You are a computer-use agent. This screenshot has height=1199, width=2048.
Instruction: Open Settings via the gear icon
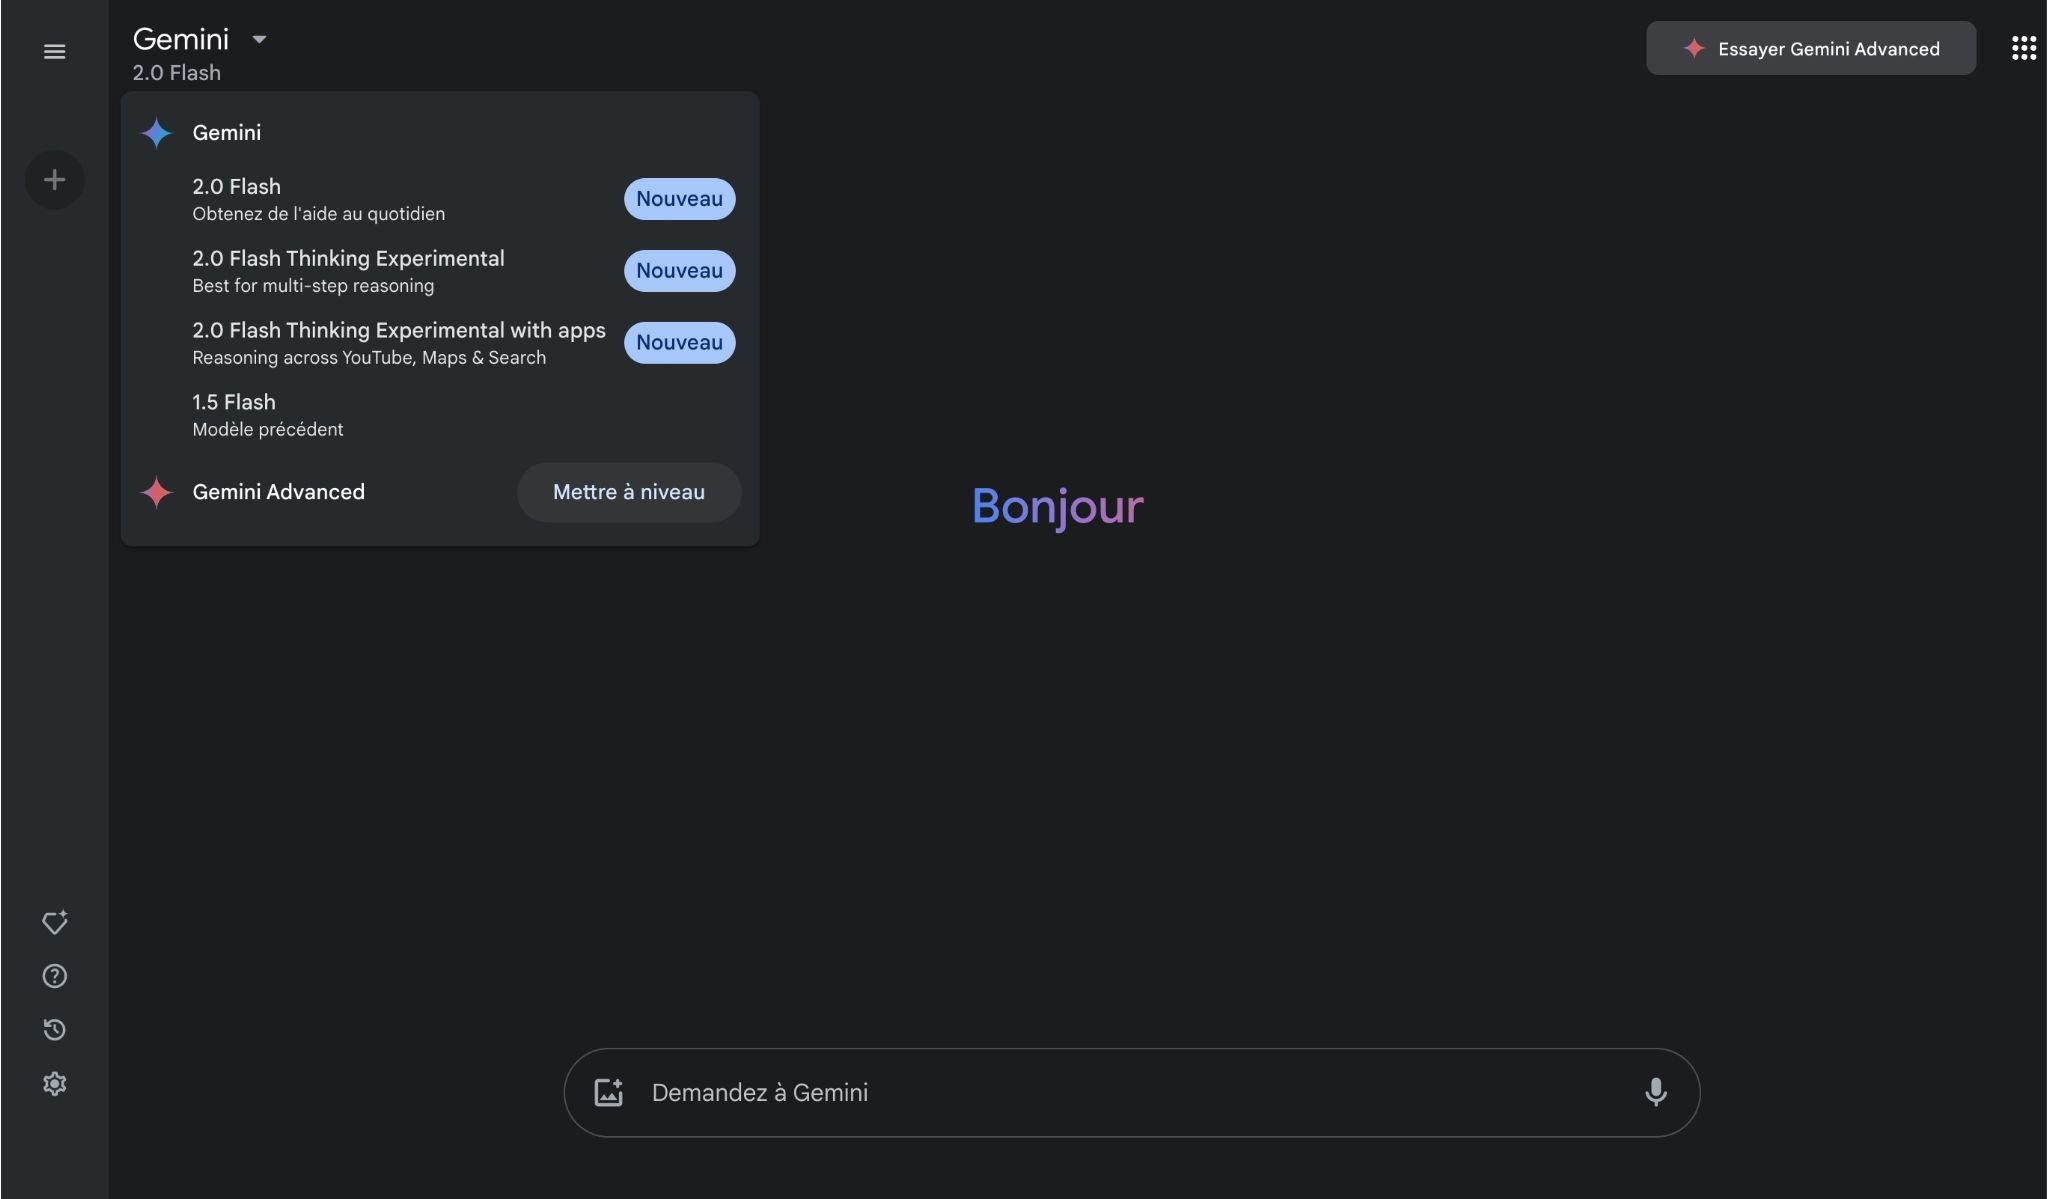[x=54, y=1084]
